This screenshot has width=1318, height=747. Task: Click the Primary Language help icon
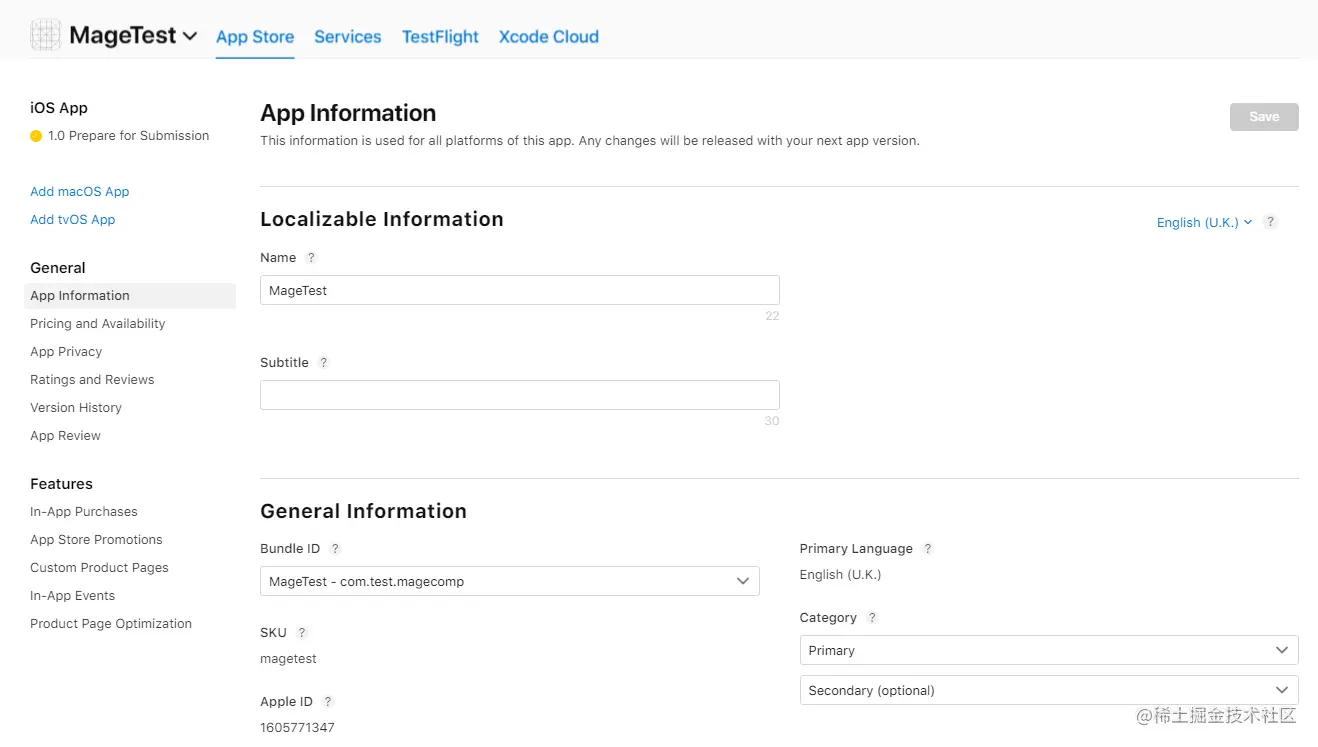(928, 549)
